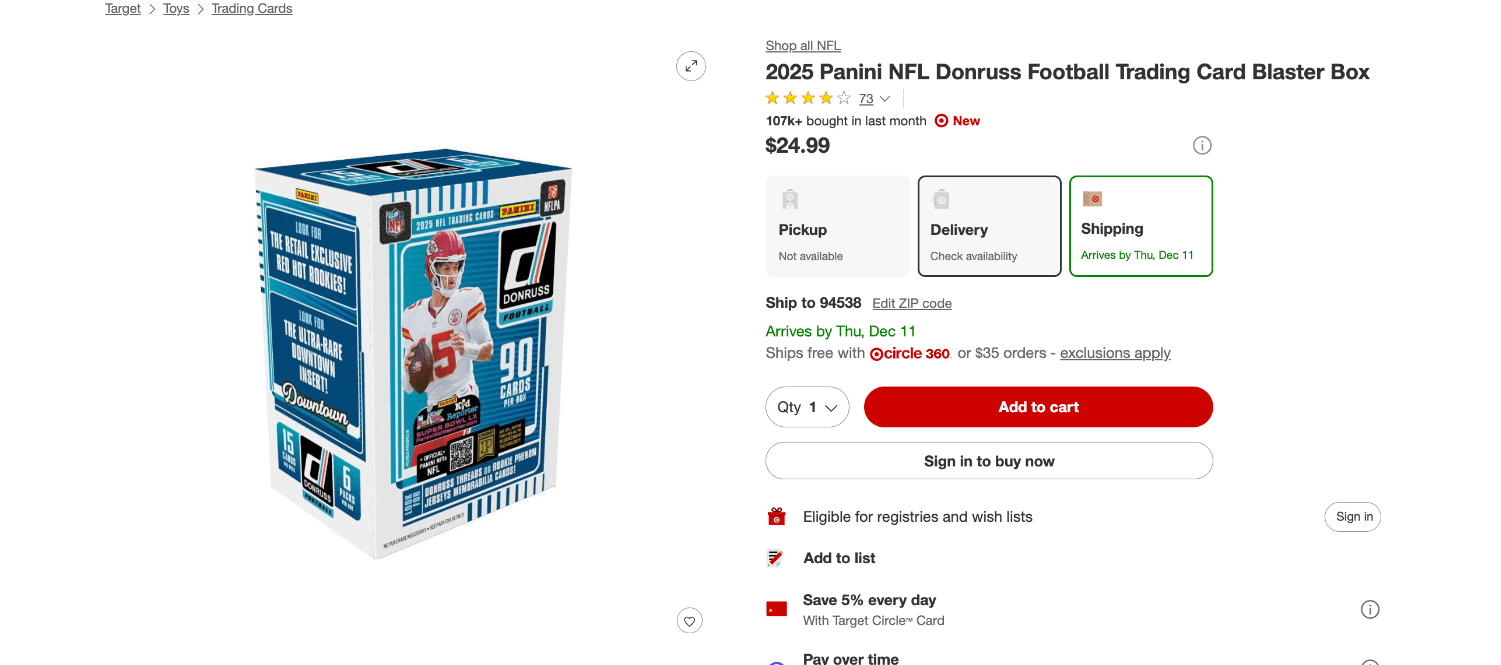
Task: Click the heart favorite icon
Action: click(689, 621)
